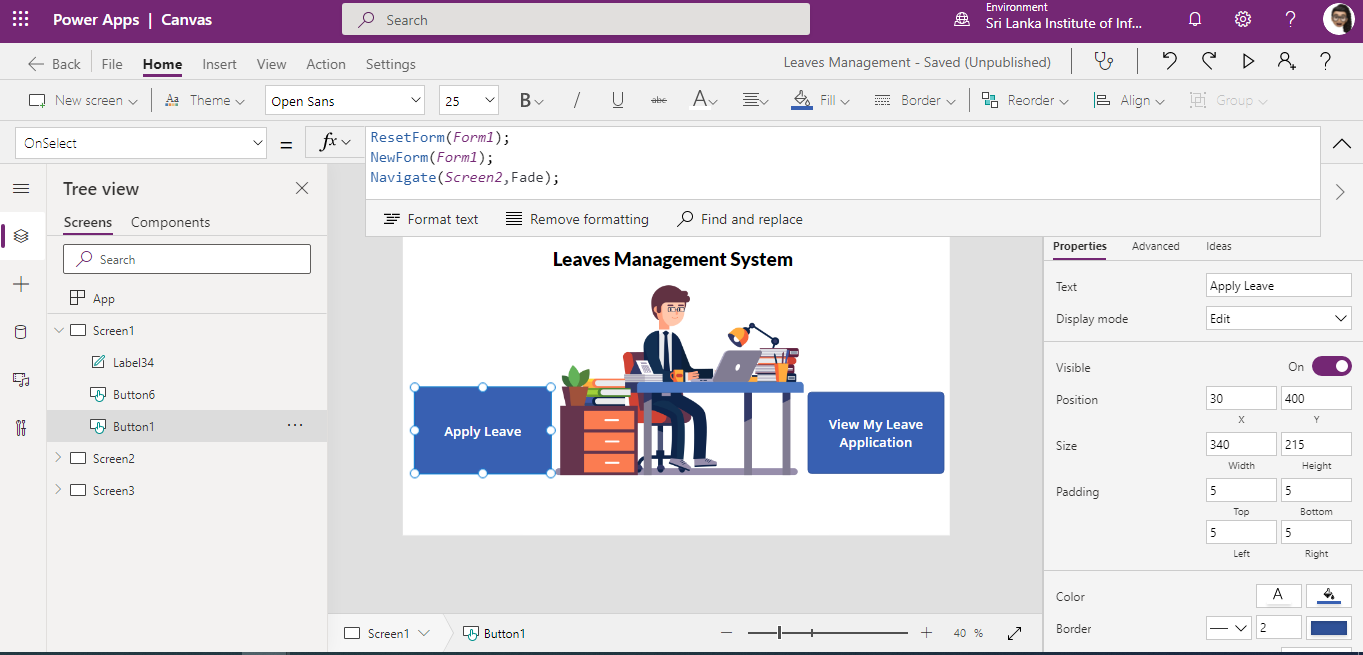Open the View menu tab
Image resolution: width=1363 pixels, height=655 pixels.
(271, 64)
